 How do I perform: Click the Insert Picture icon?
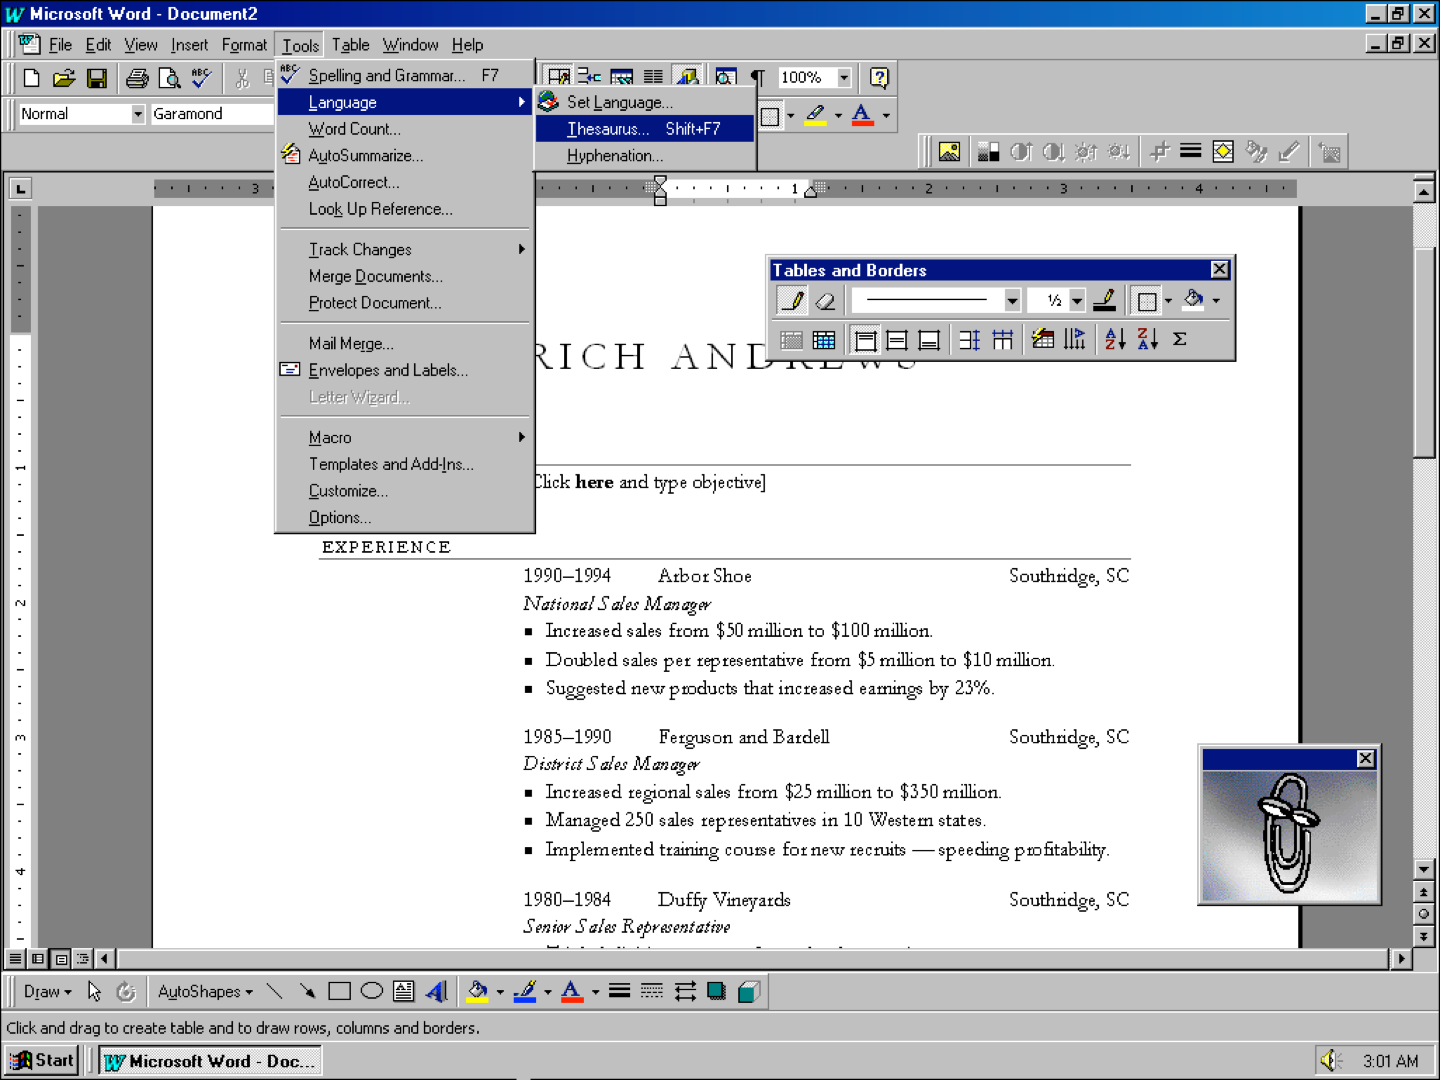click(949, 152)
